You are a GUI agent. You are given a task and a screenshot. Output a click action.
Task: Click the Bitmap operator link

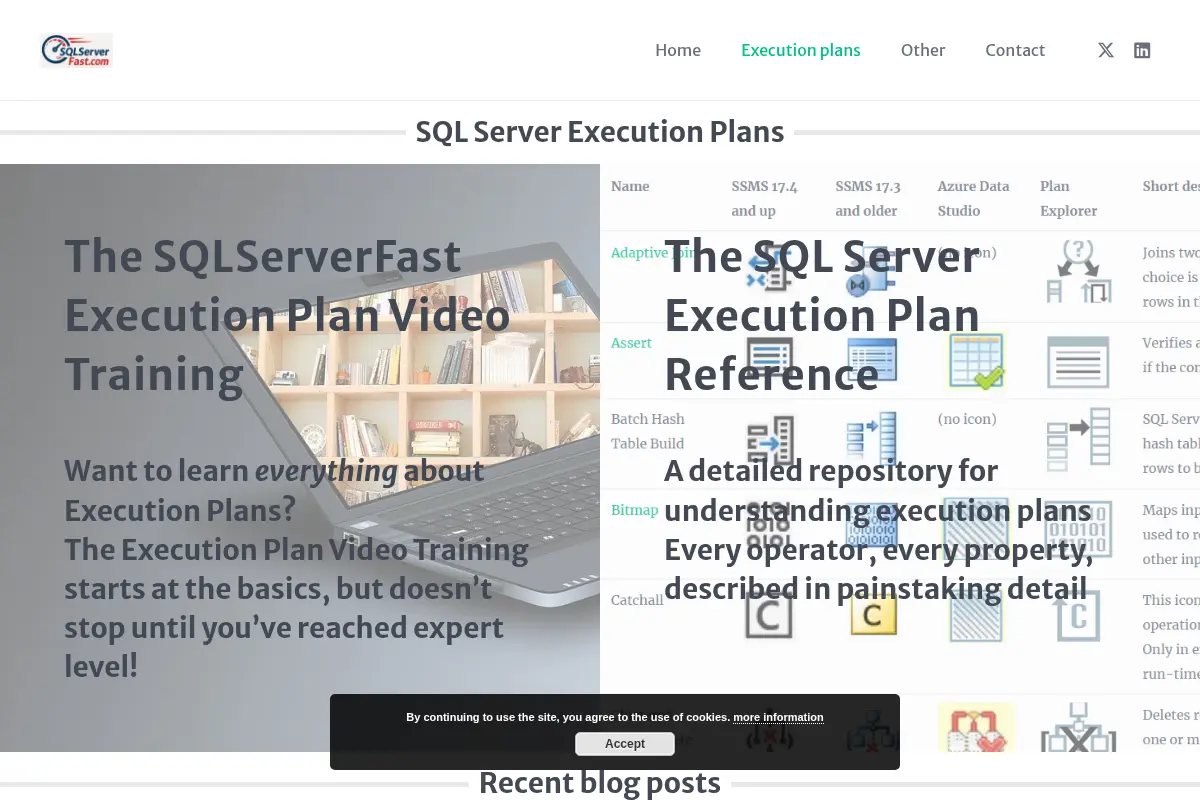pos(635,510)
